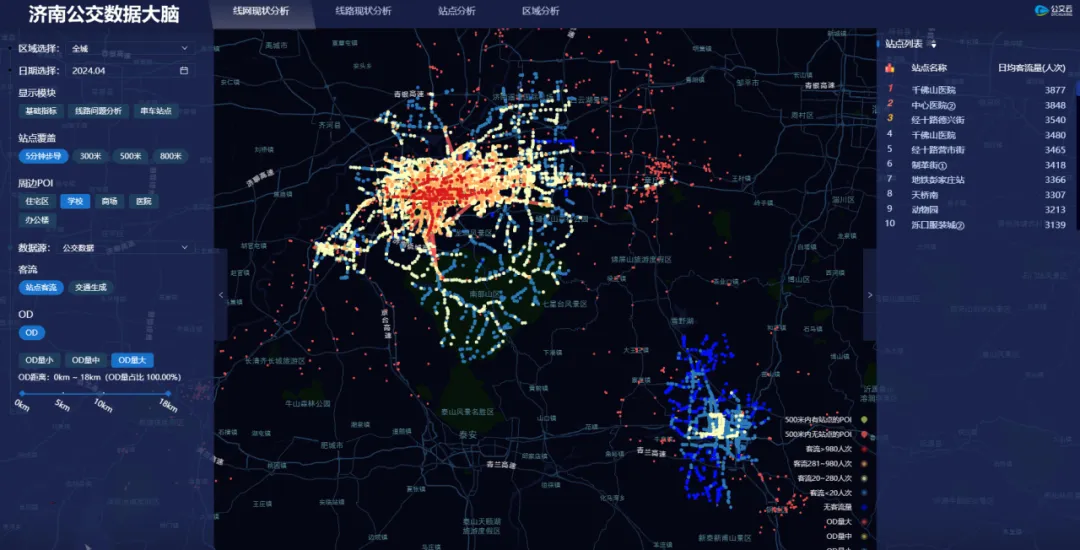
Task: Open the 线网现状分析 tab
Action: point(261,11)
